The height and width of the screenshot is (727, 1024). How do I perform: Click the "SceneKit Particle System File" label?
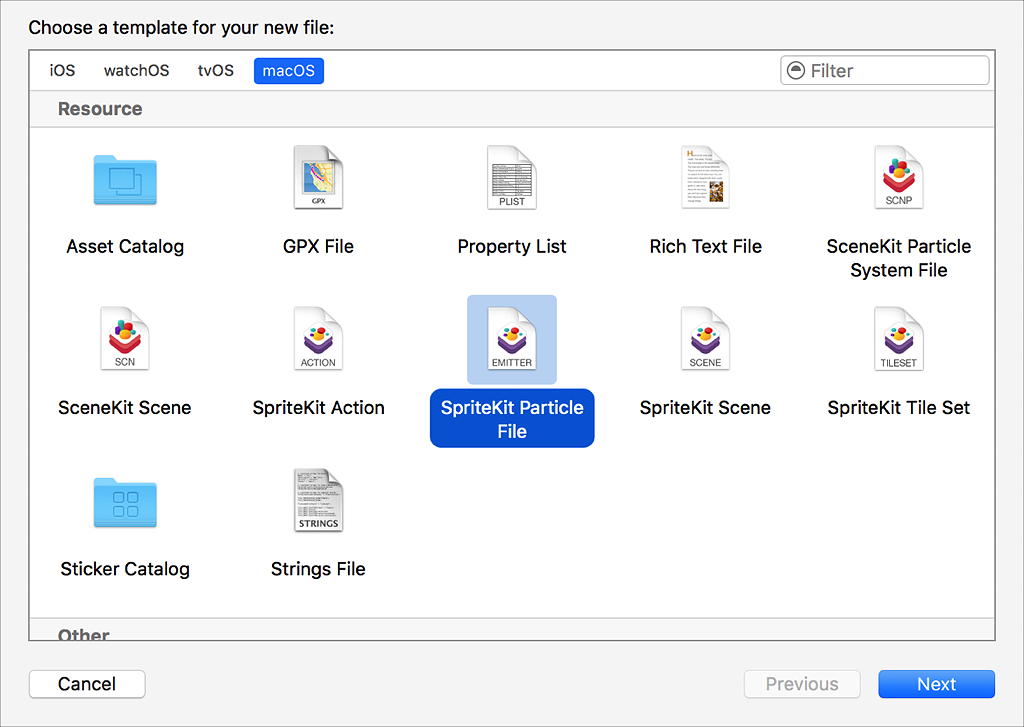[x=899, y=258]
